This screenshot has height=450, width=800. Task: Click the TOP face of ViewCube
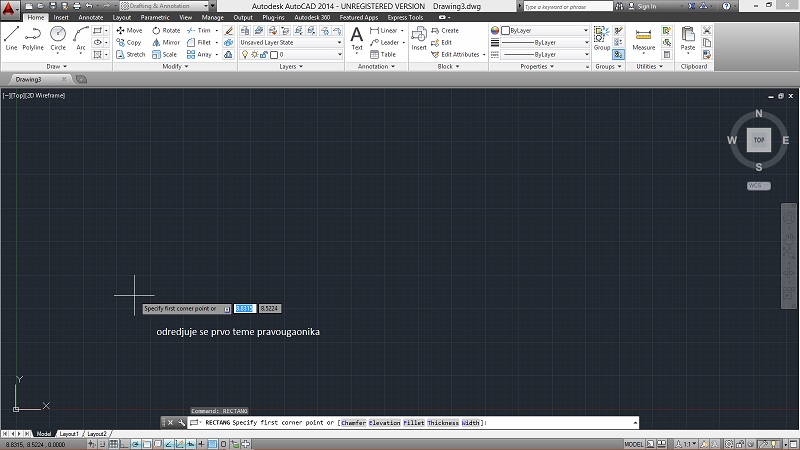(x=759, y=140)
